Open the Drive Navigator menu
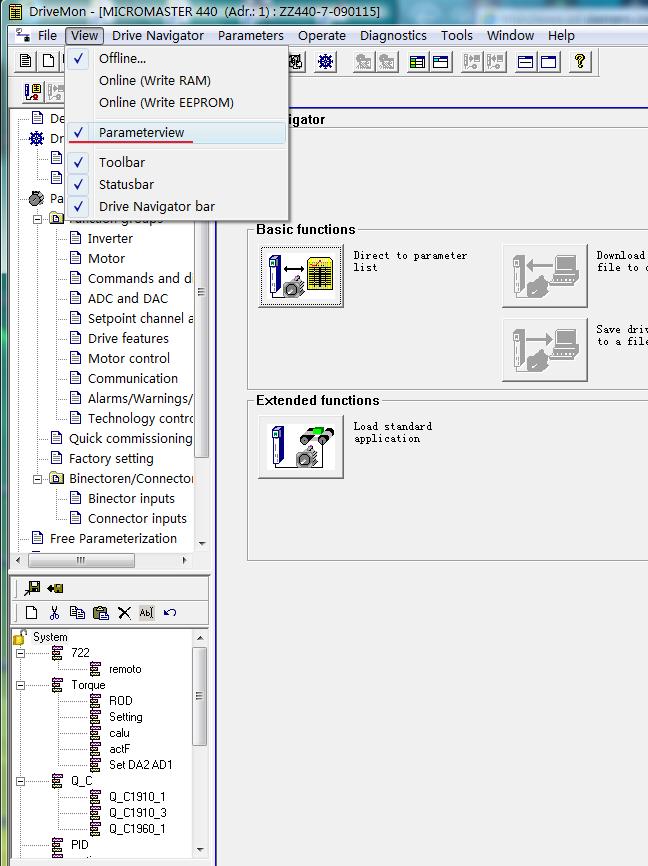648x866 pixels. tap(158, 35)
